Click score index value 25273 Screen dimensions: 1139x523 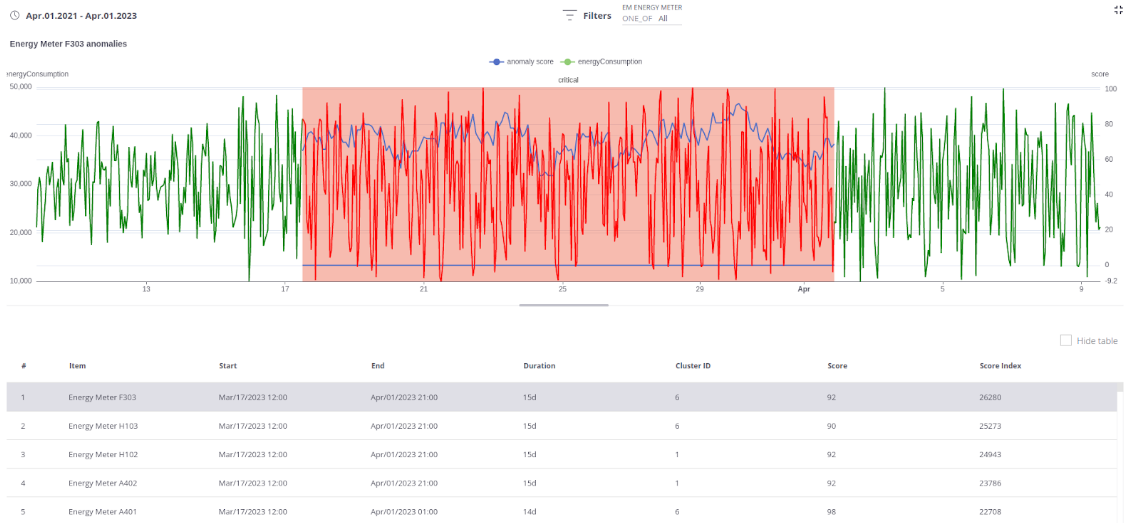click(x=990, y=426)
